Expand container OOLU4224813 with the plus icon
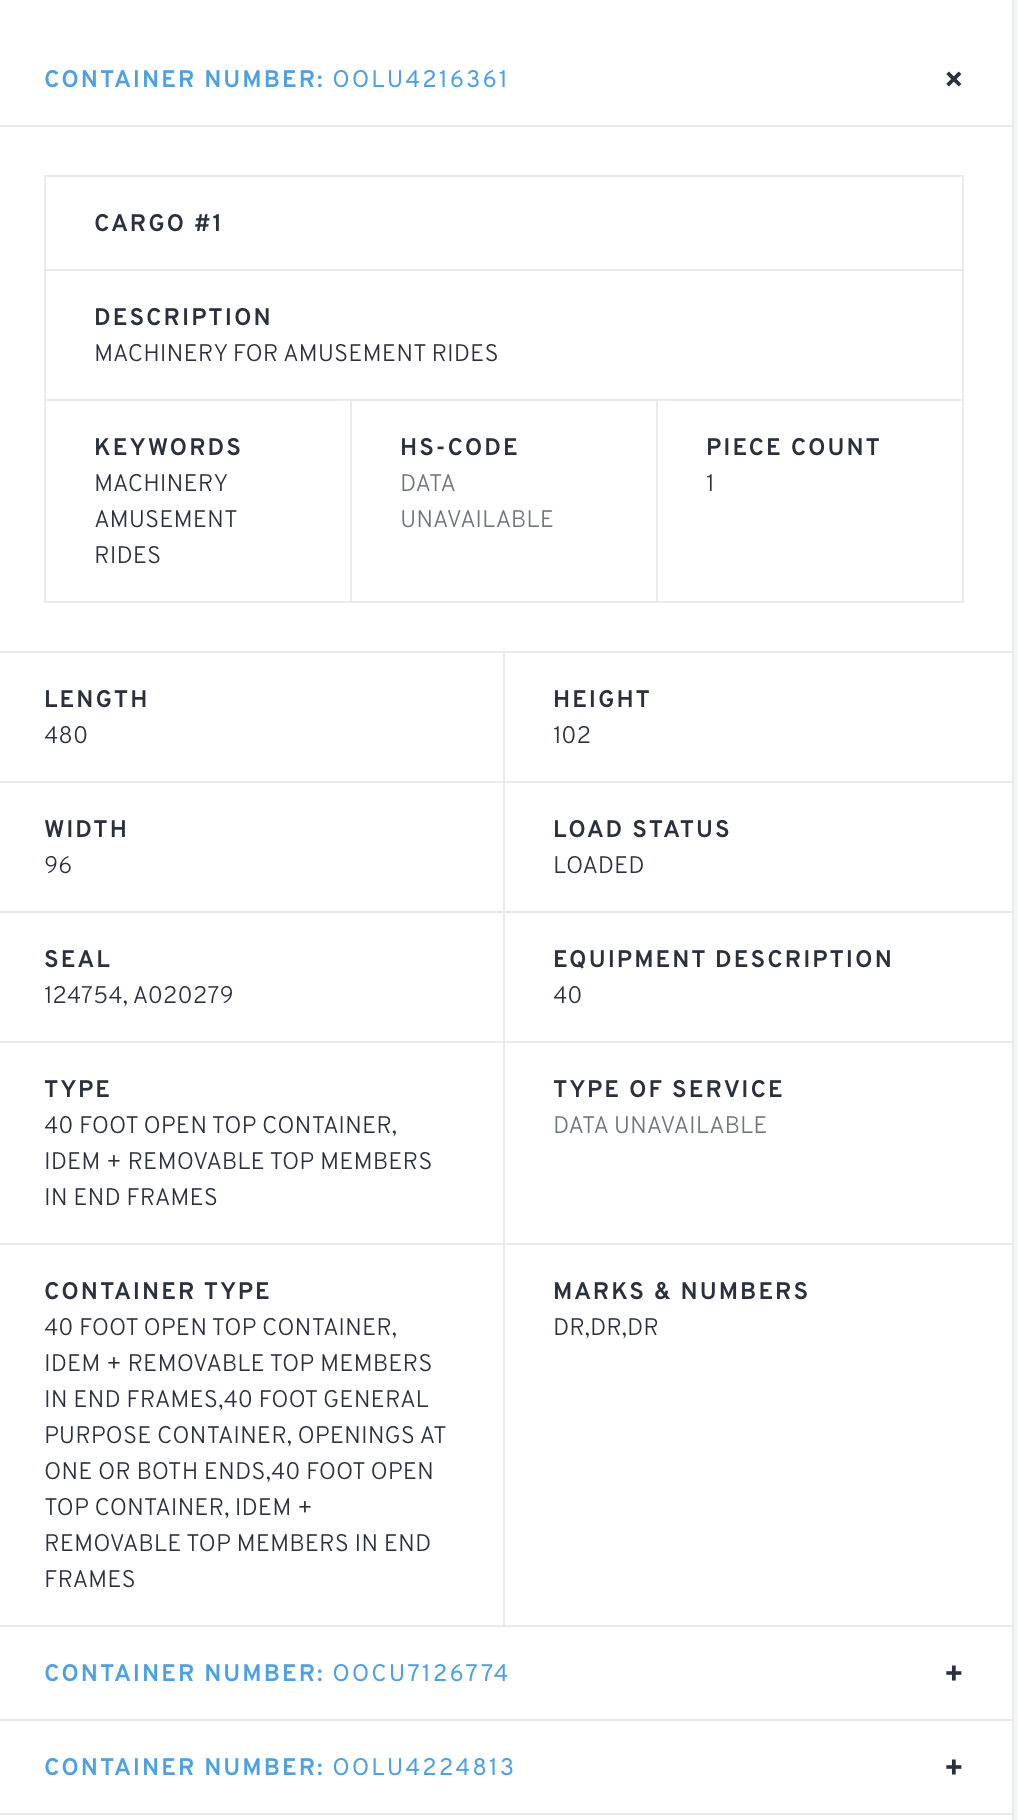 click(954, 1767)
